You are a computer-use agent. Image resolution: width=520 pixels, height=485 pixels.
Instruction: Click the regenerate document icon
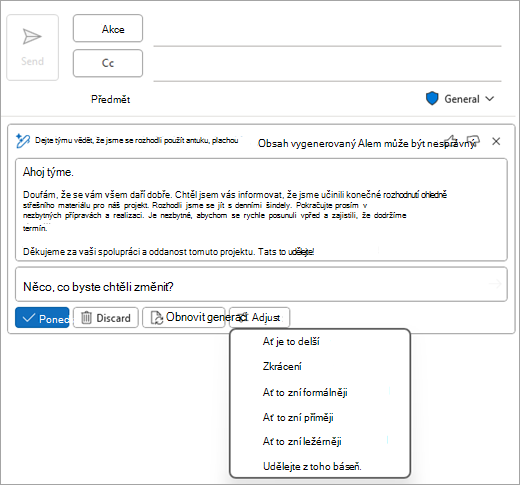[x=156, y=318]
